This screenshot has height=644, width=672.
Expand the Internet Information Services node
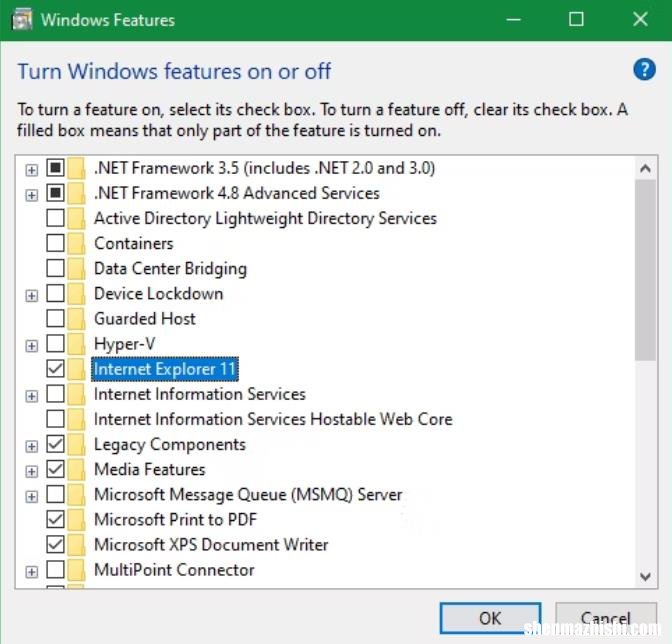click(x=31, y=396)
